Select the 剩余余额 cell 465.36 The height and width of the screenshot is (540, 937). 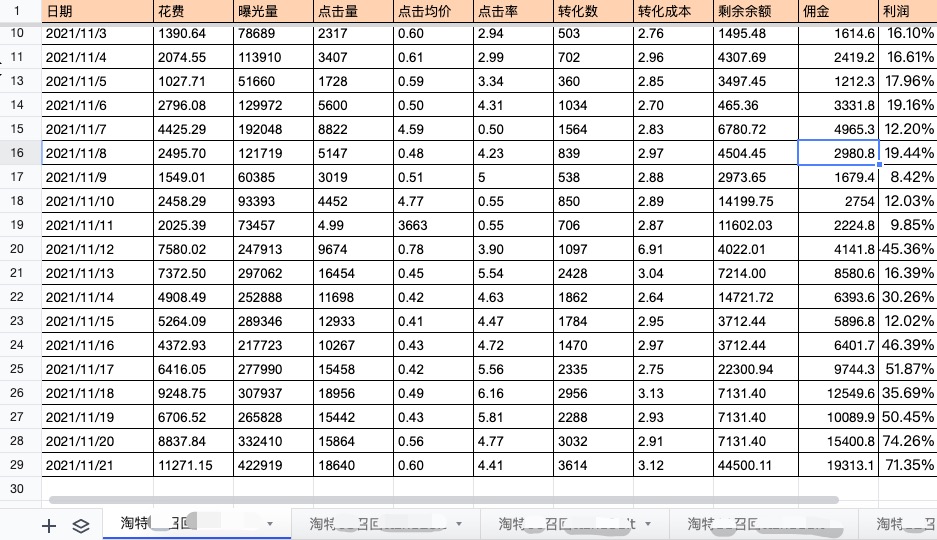756,105
